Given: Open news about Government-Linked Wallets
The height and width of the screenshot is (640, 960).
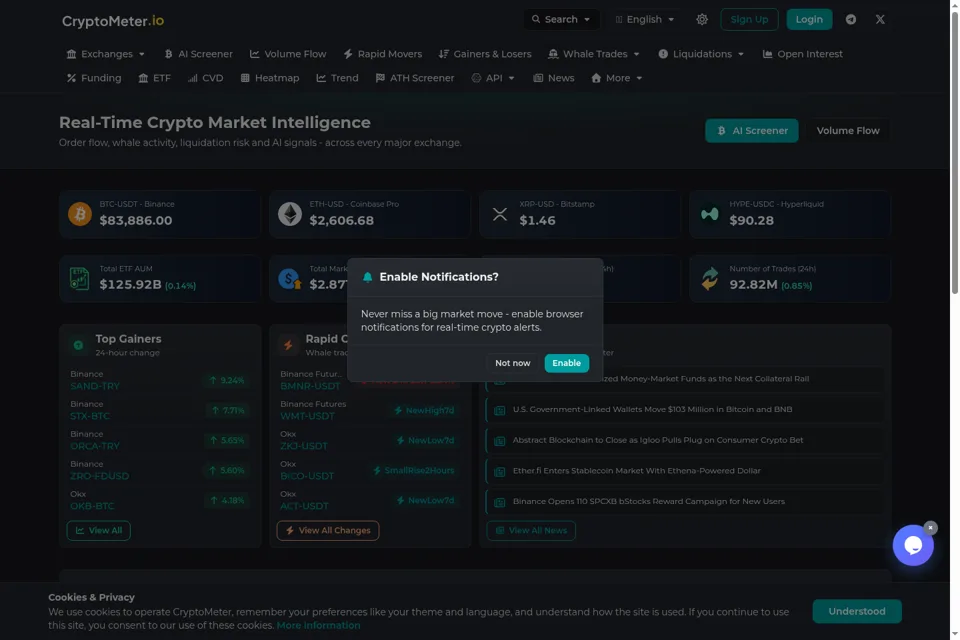Looking at the screenshot, I should coord(652,409).
